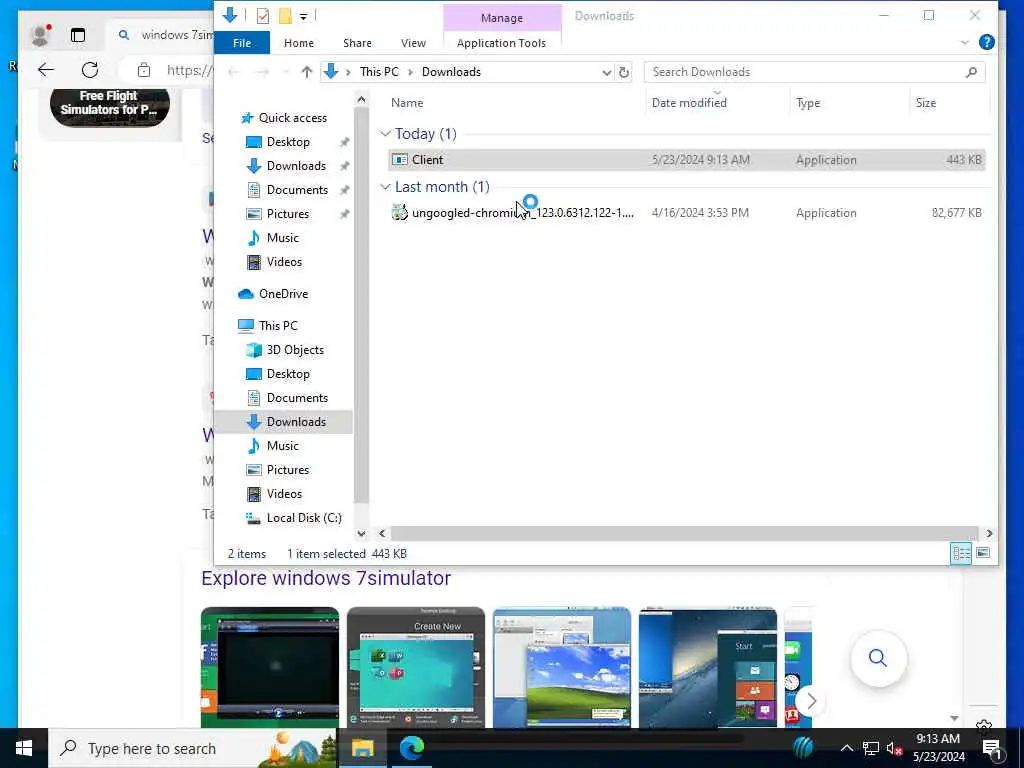Click the search magnifier in Explorer
This screenshot has width=1024, height=768.
tap(971, 72)
